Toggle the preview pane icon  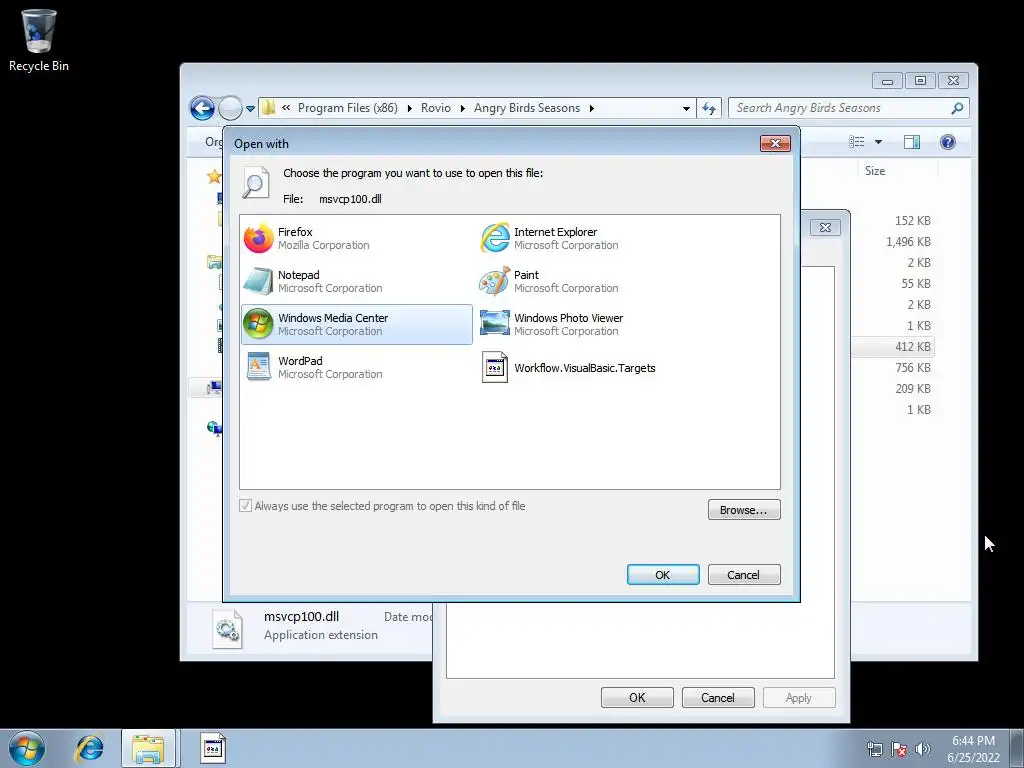tap(912, 142)
